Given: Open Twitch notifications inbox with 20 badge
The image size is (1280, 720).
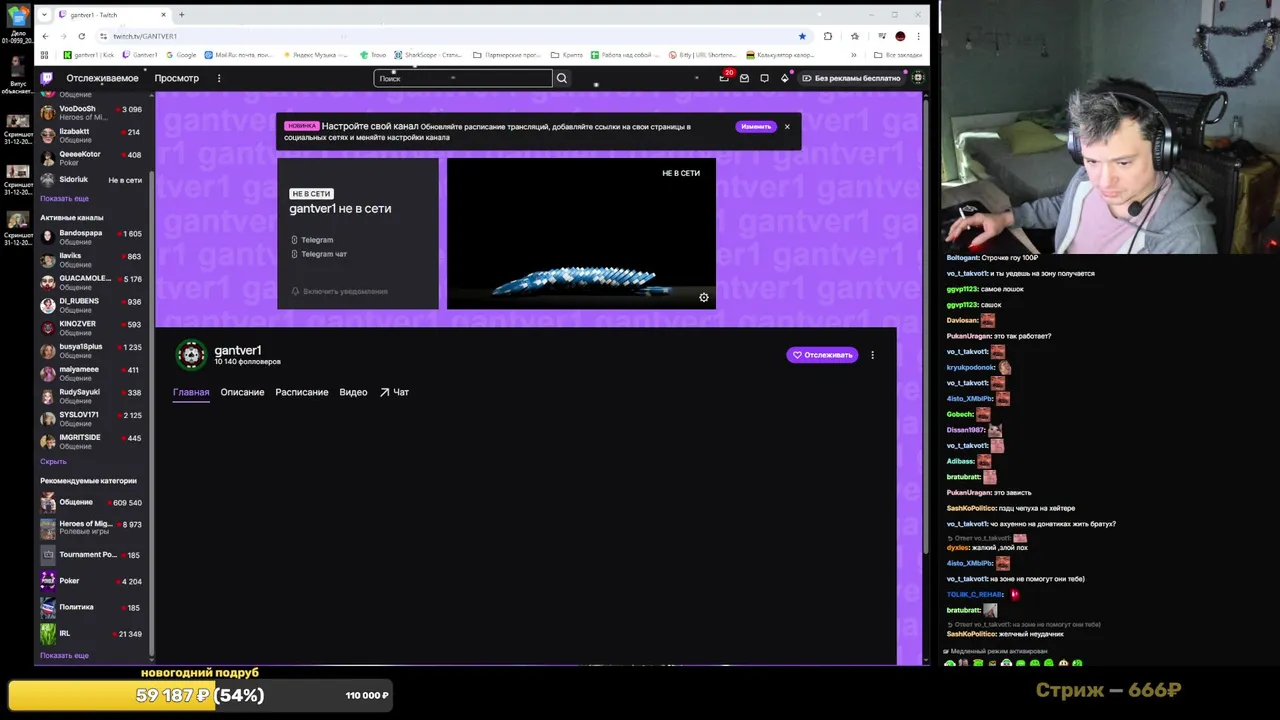Looking at the screenshot, I should (x=725, y=77).
